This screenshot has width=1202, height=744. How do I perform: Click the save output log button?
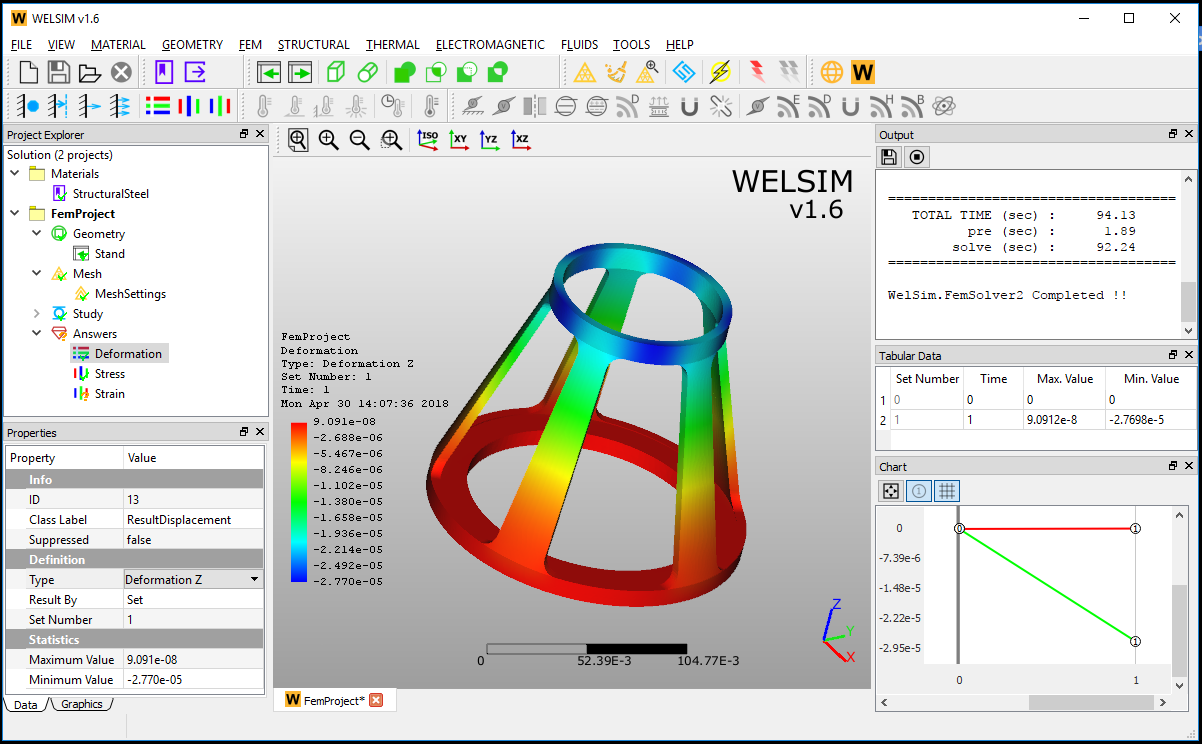pos(889,156)
